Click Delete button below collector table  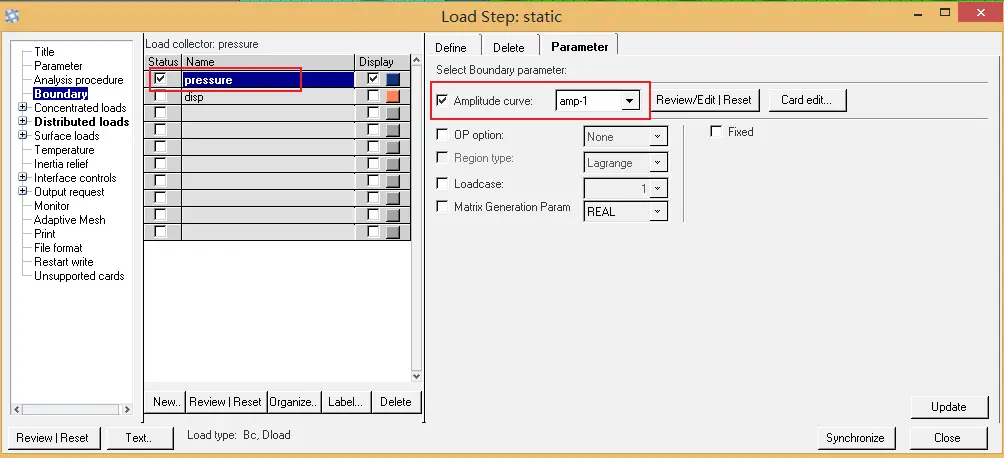pos(396,402)
